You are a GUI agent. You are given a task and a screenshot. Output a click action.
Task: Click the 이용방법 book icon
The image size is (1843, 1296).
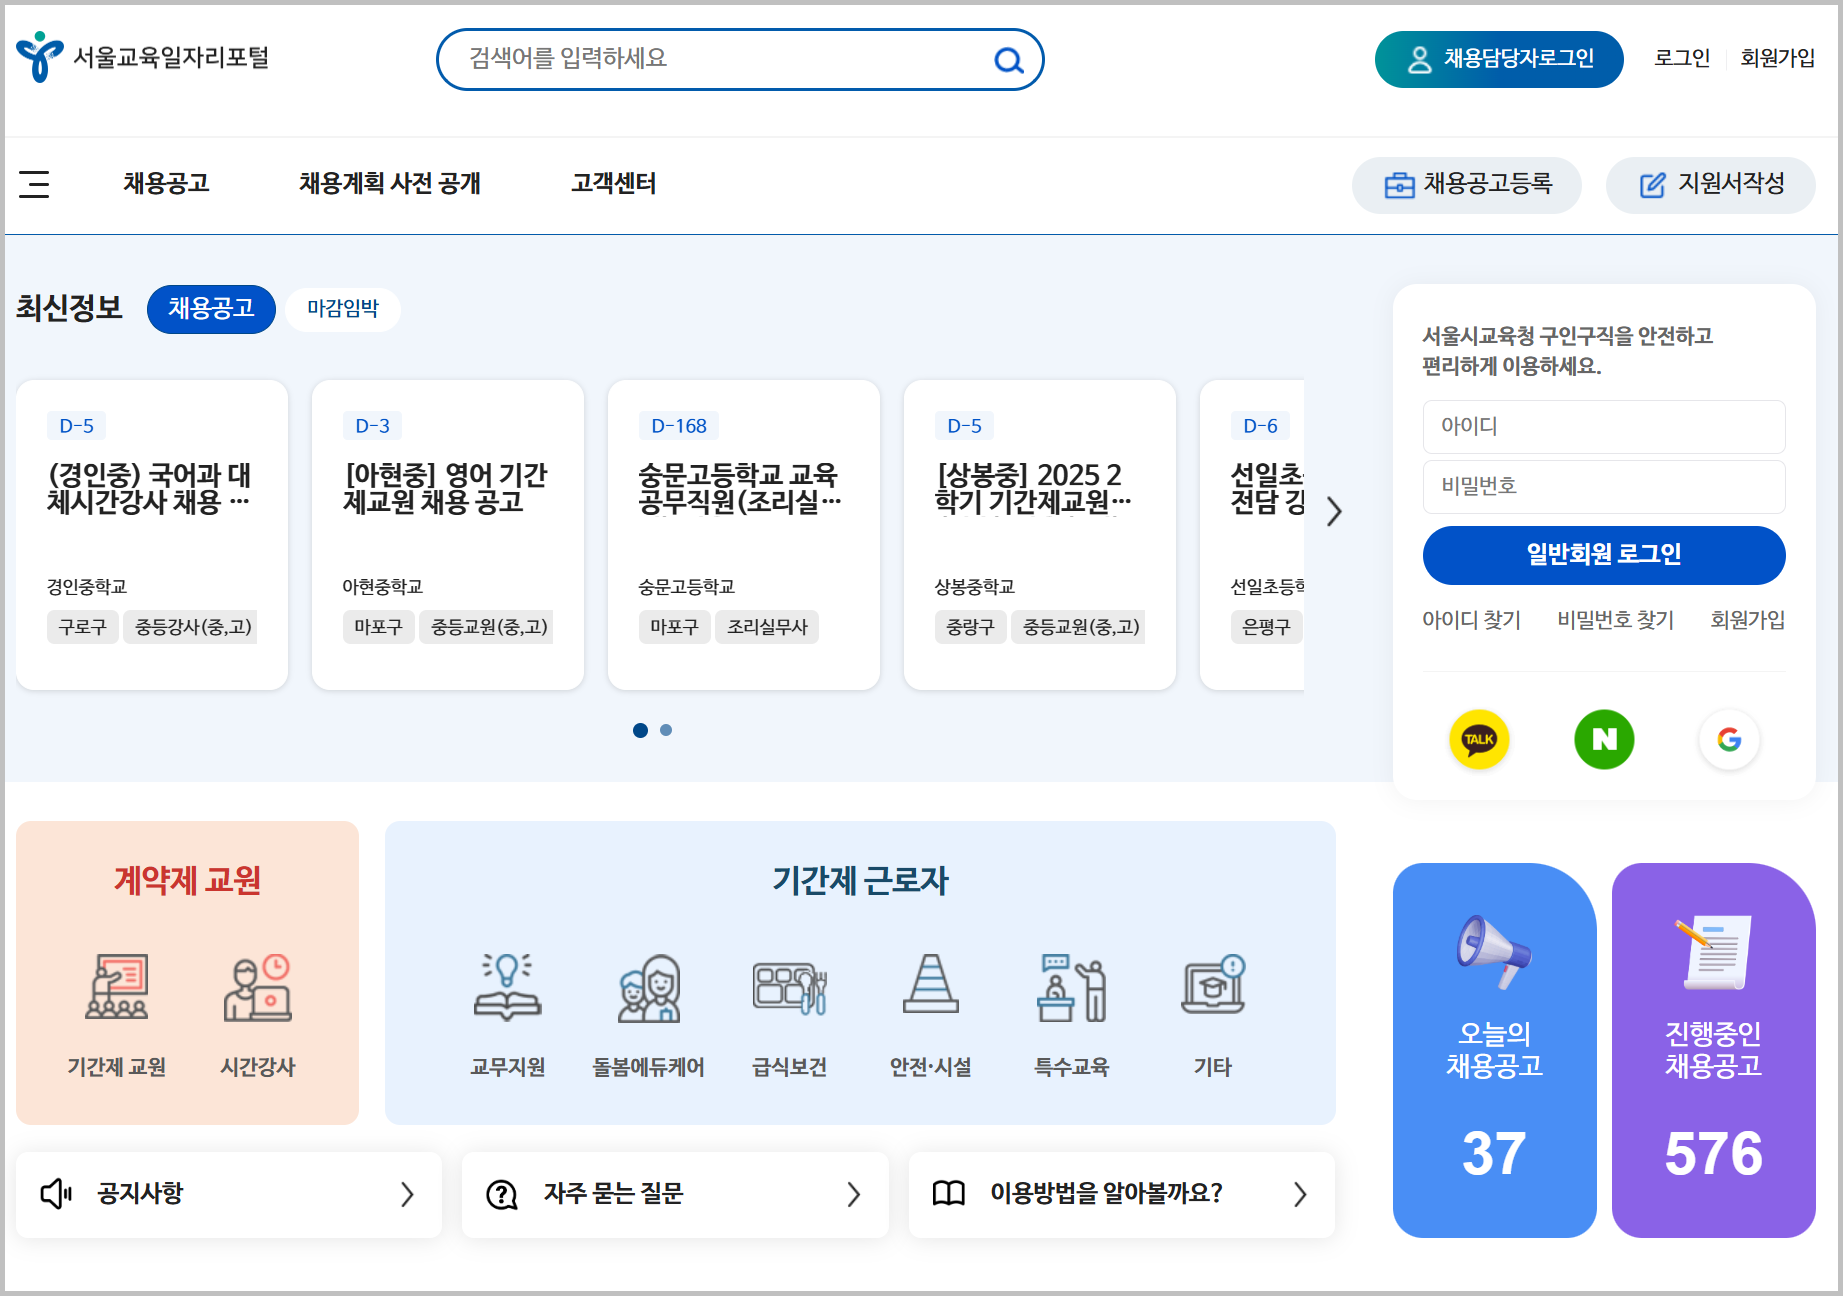pos(948,1193)
